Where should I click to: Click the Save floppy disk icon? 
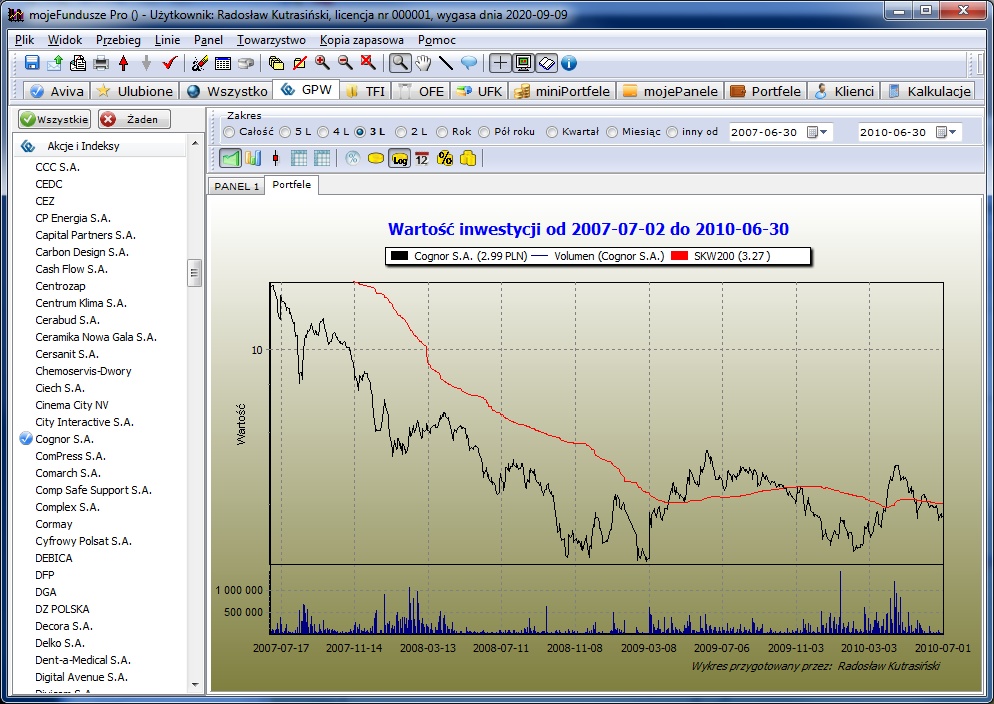click(32, 63)
